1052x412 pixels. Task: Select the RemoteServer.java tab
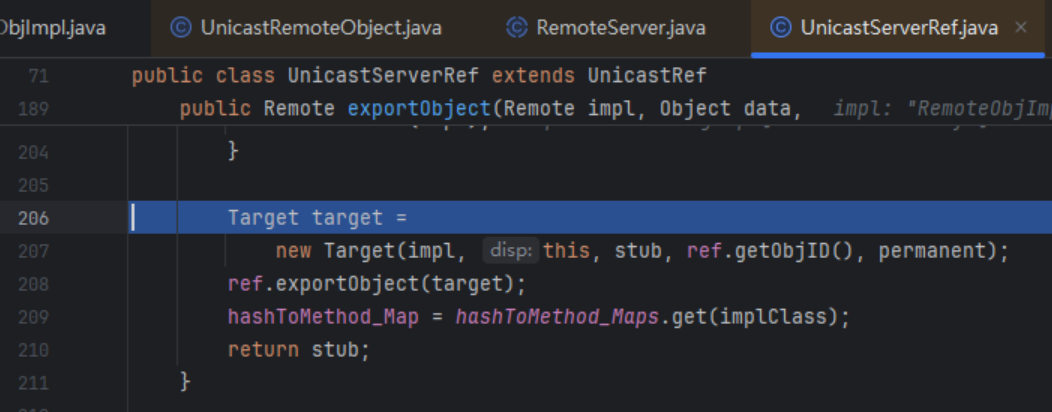(x=620, y=27)
